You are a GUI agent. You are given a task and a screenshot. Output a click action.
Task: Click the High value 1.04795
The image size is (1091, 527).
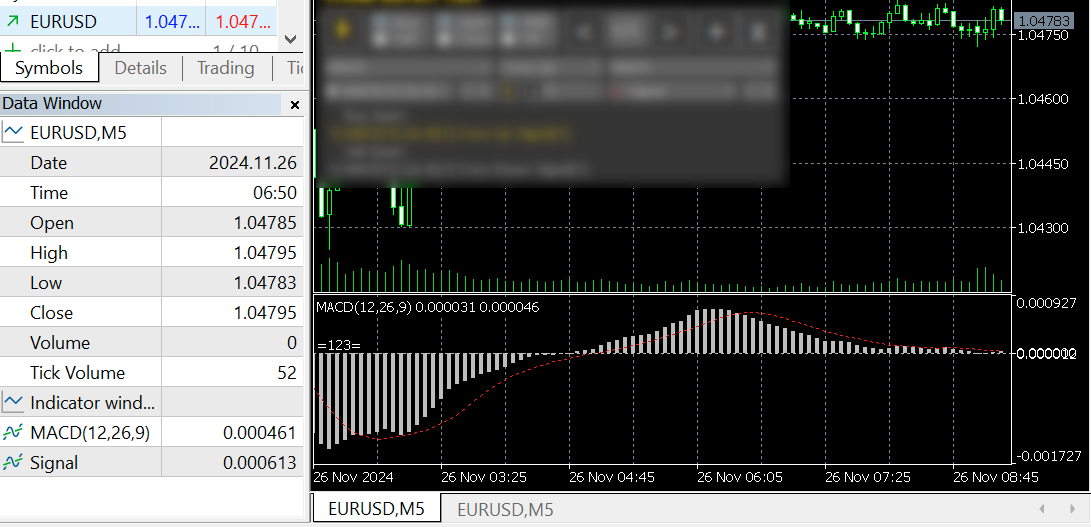(x=265, y=253)
